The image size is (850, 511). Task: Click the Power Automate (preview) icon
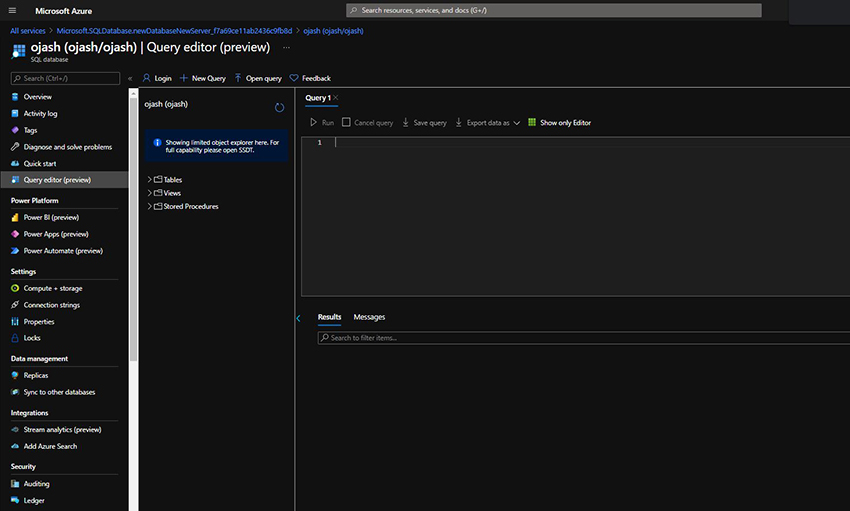pyautogui.click(x=15, y=251)
